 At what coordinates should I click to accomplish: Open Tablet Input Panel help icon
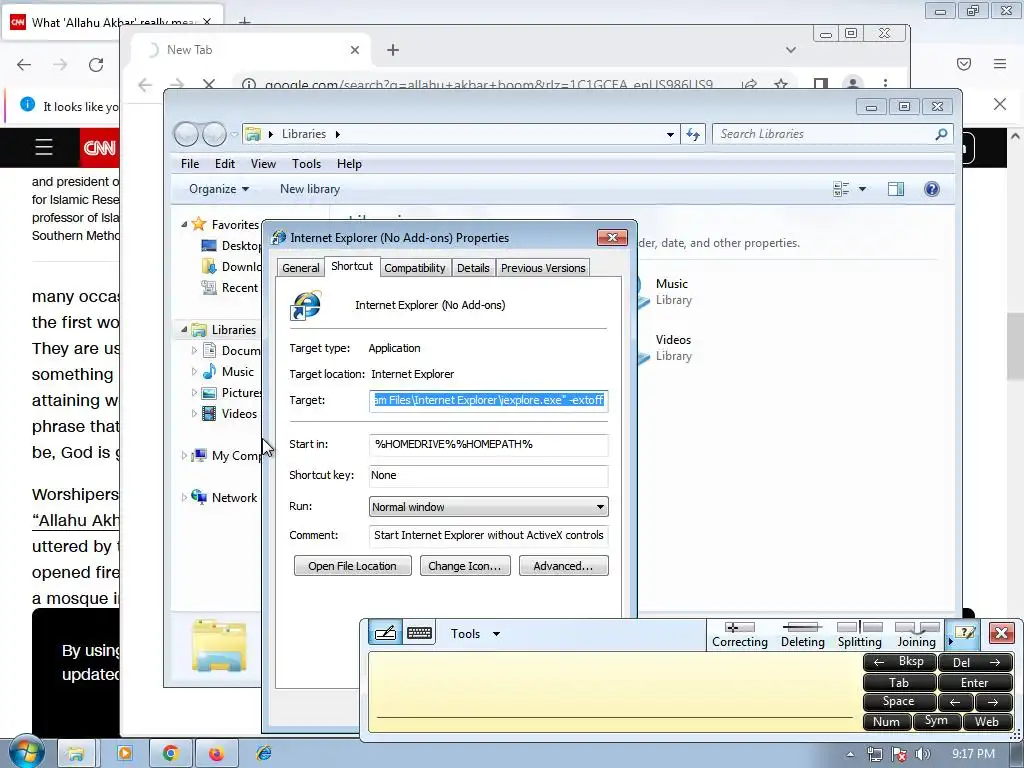coord(965,633)
